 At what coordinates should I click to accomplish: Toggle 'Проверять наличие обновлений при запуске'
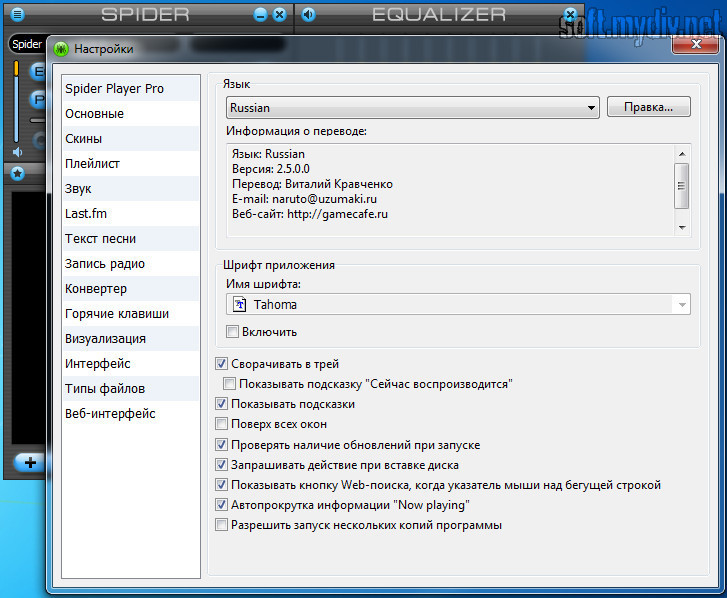[x=222, y=445]
